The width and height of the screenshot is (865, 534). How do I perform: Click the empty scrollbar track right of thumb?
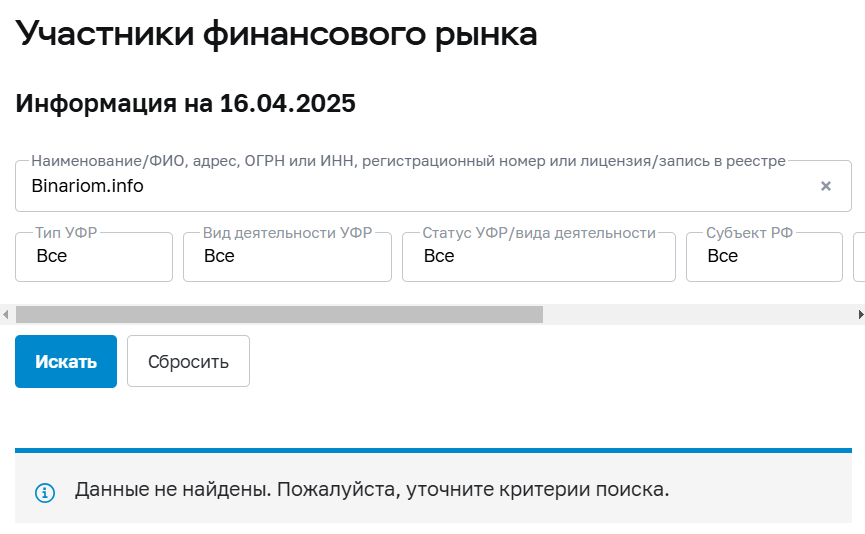(698, 314)
